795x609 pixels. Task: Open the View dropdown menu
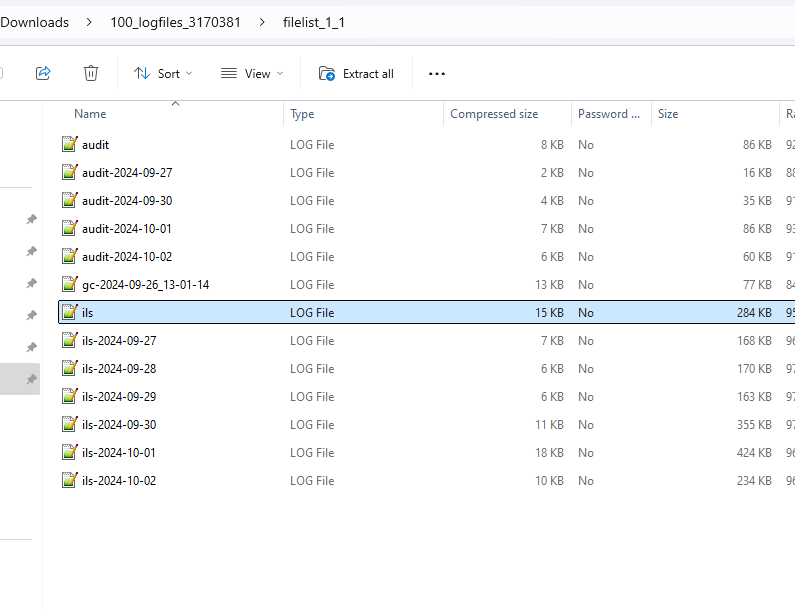tap(252, 73)
